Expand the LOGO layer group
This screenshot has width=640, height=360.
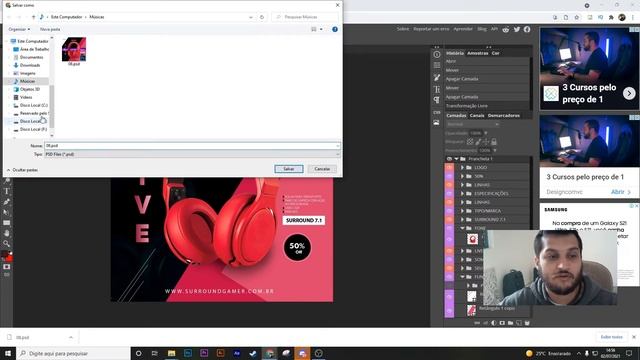click(x=462, y=167)
